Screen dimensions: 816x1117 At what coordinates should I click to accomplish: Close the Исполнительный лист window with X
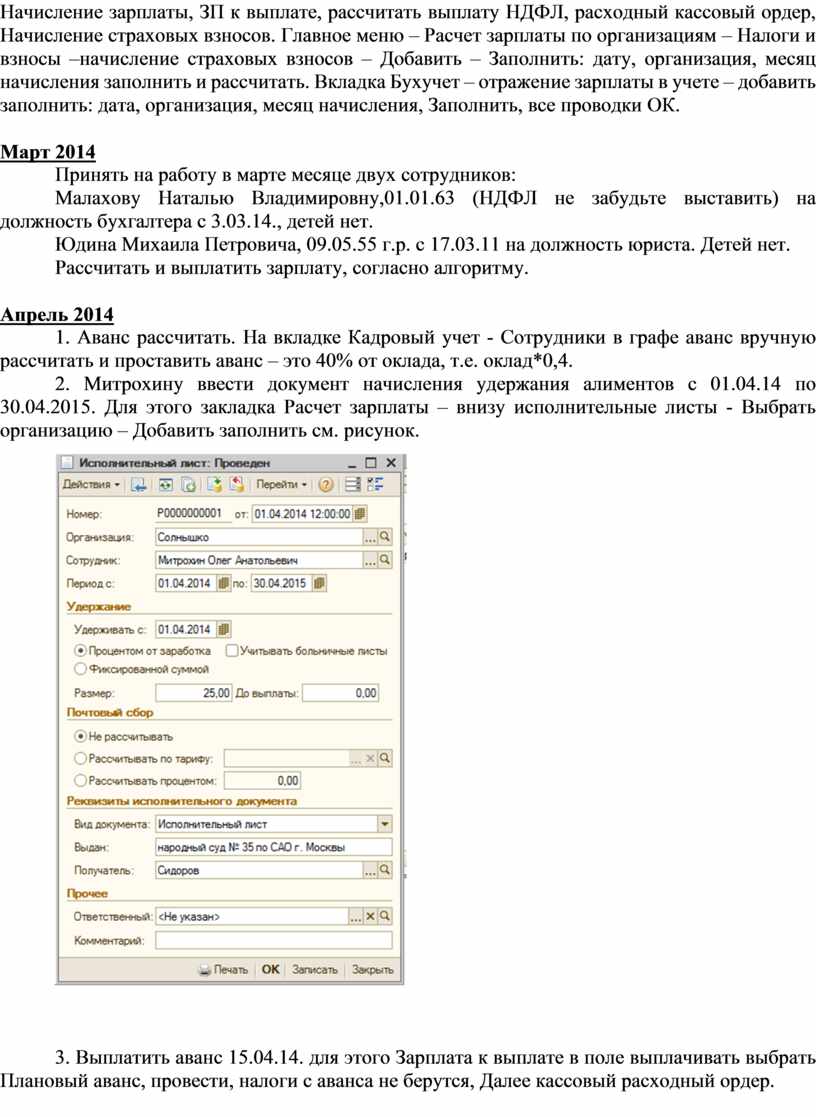pyautogui.click(x=391, y=463)
